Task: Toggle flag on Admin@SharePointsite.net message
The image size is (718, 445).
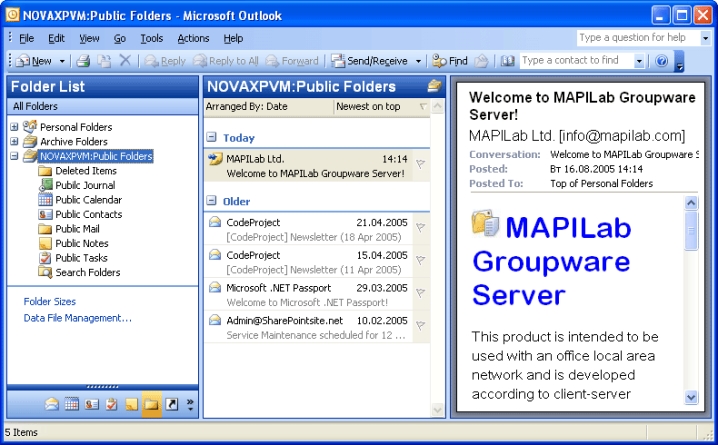Action: click(x=421, y=326)
